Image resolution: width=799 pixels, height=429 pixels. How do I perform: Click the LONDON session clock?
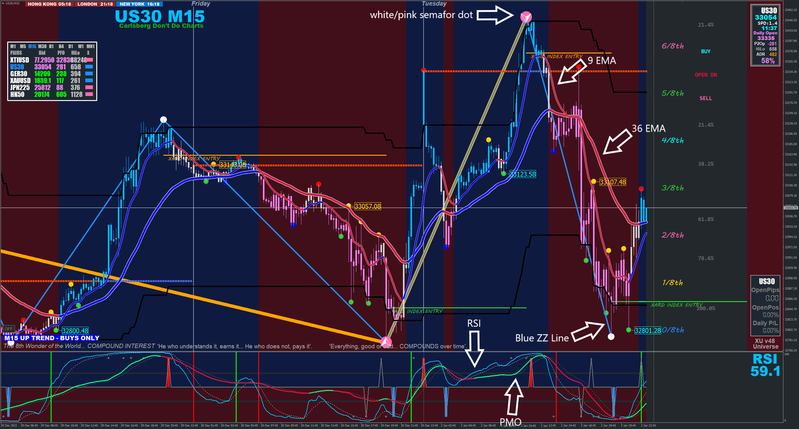click(95, 4)
